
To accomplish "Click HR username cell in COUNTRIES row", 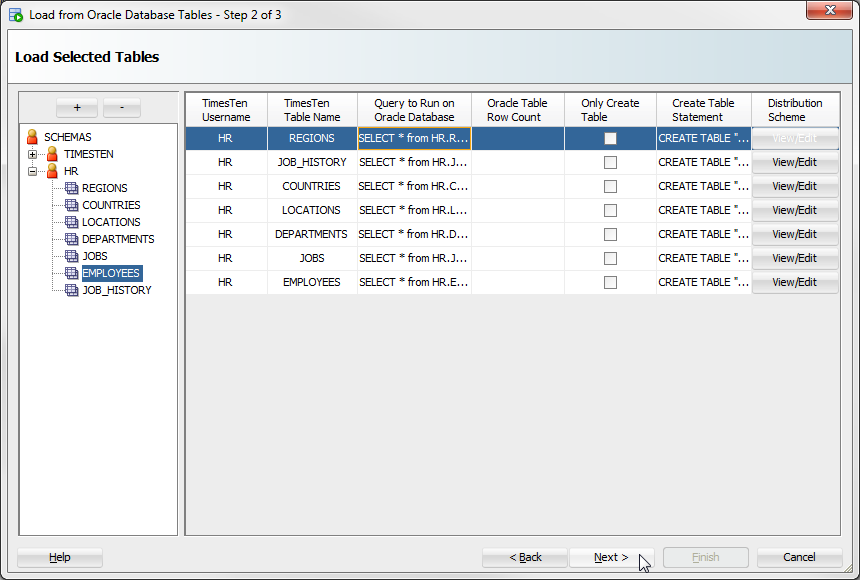I will (x=226, y=187).
